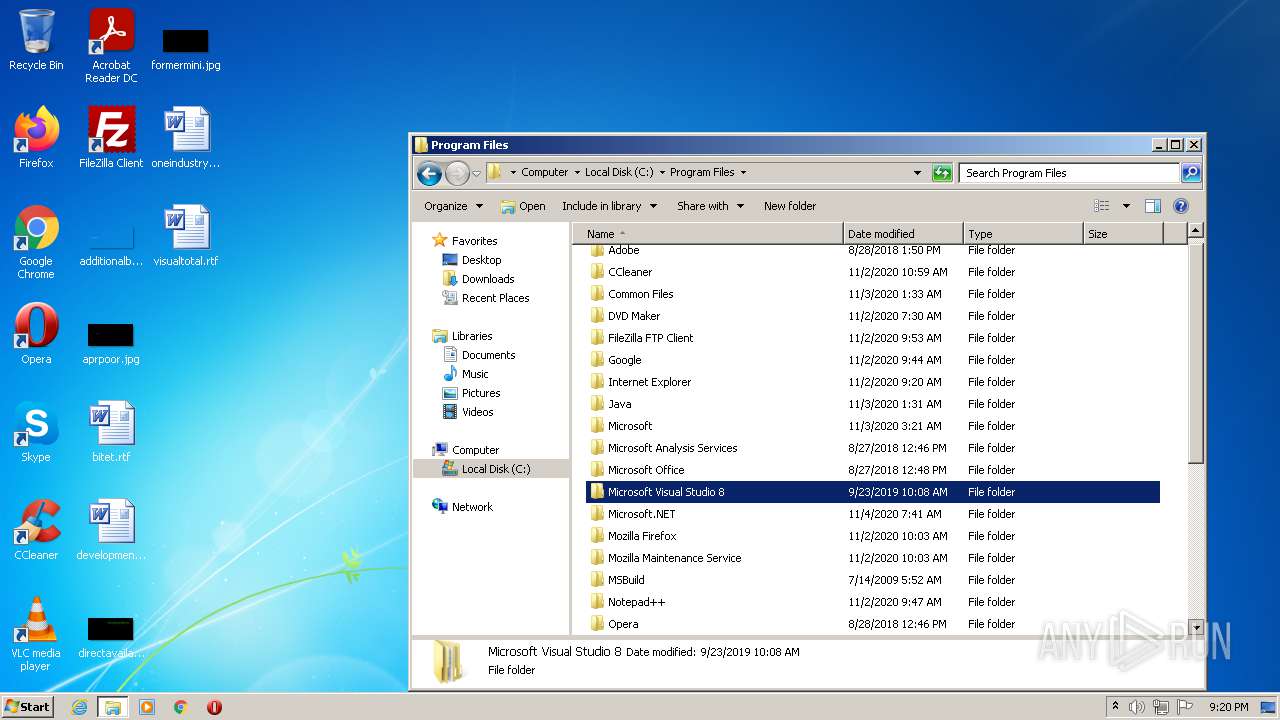Open Firefox desktop shortcut
Image resolution: width=1280 pixels, height=720 pixels.
(x=36, y=138)
